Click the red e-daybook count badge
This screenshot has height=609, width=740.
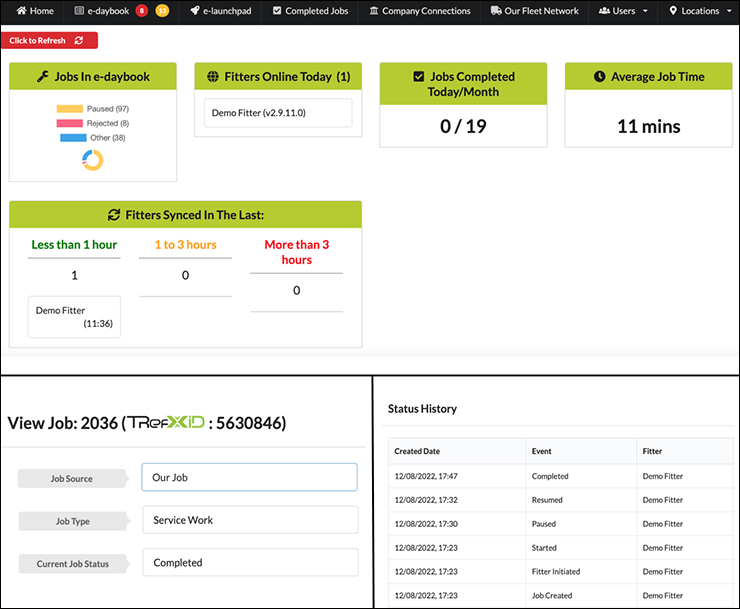142,11
